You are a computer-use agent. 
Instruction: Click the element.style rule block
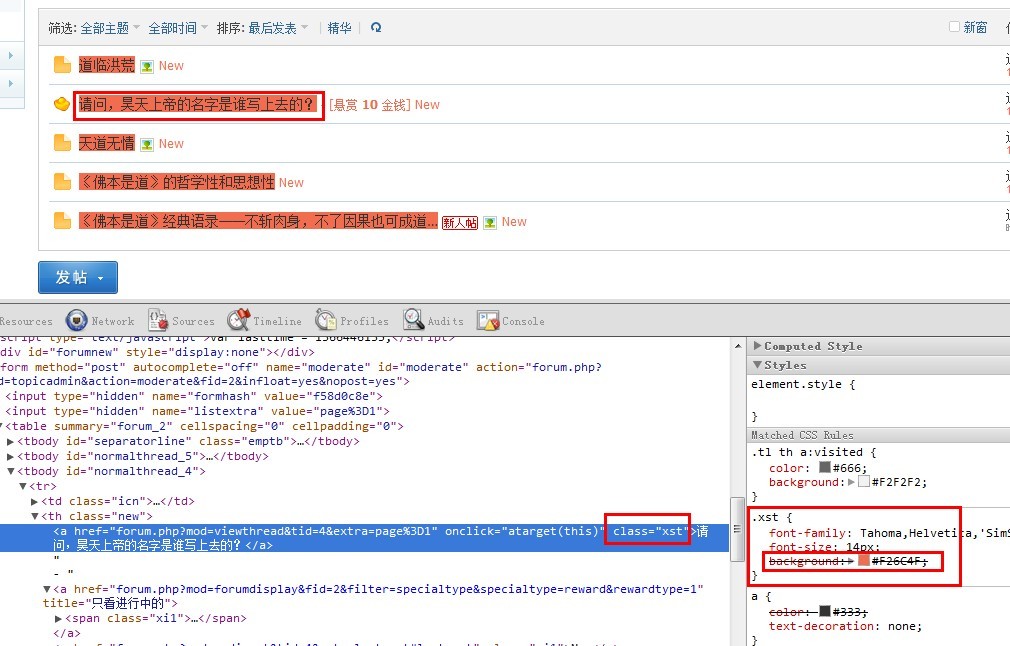(880, 399)
